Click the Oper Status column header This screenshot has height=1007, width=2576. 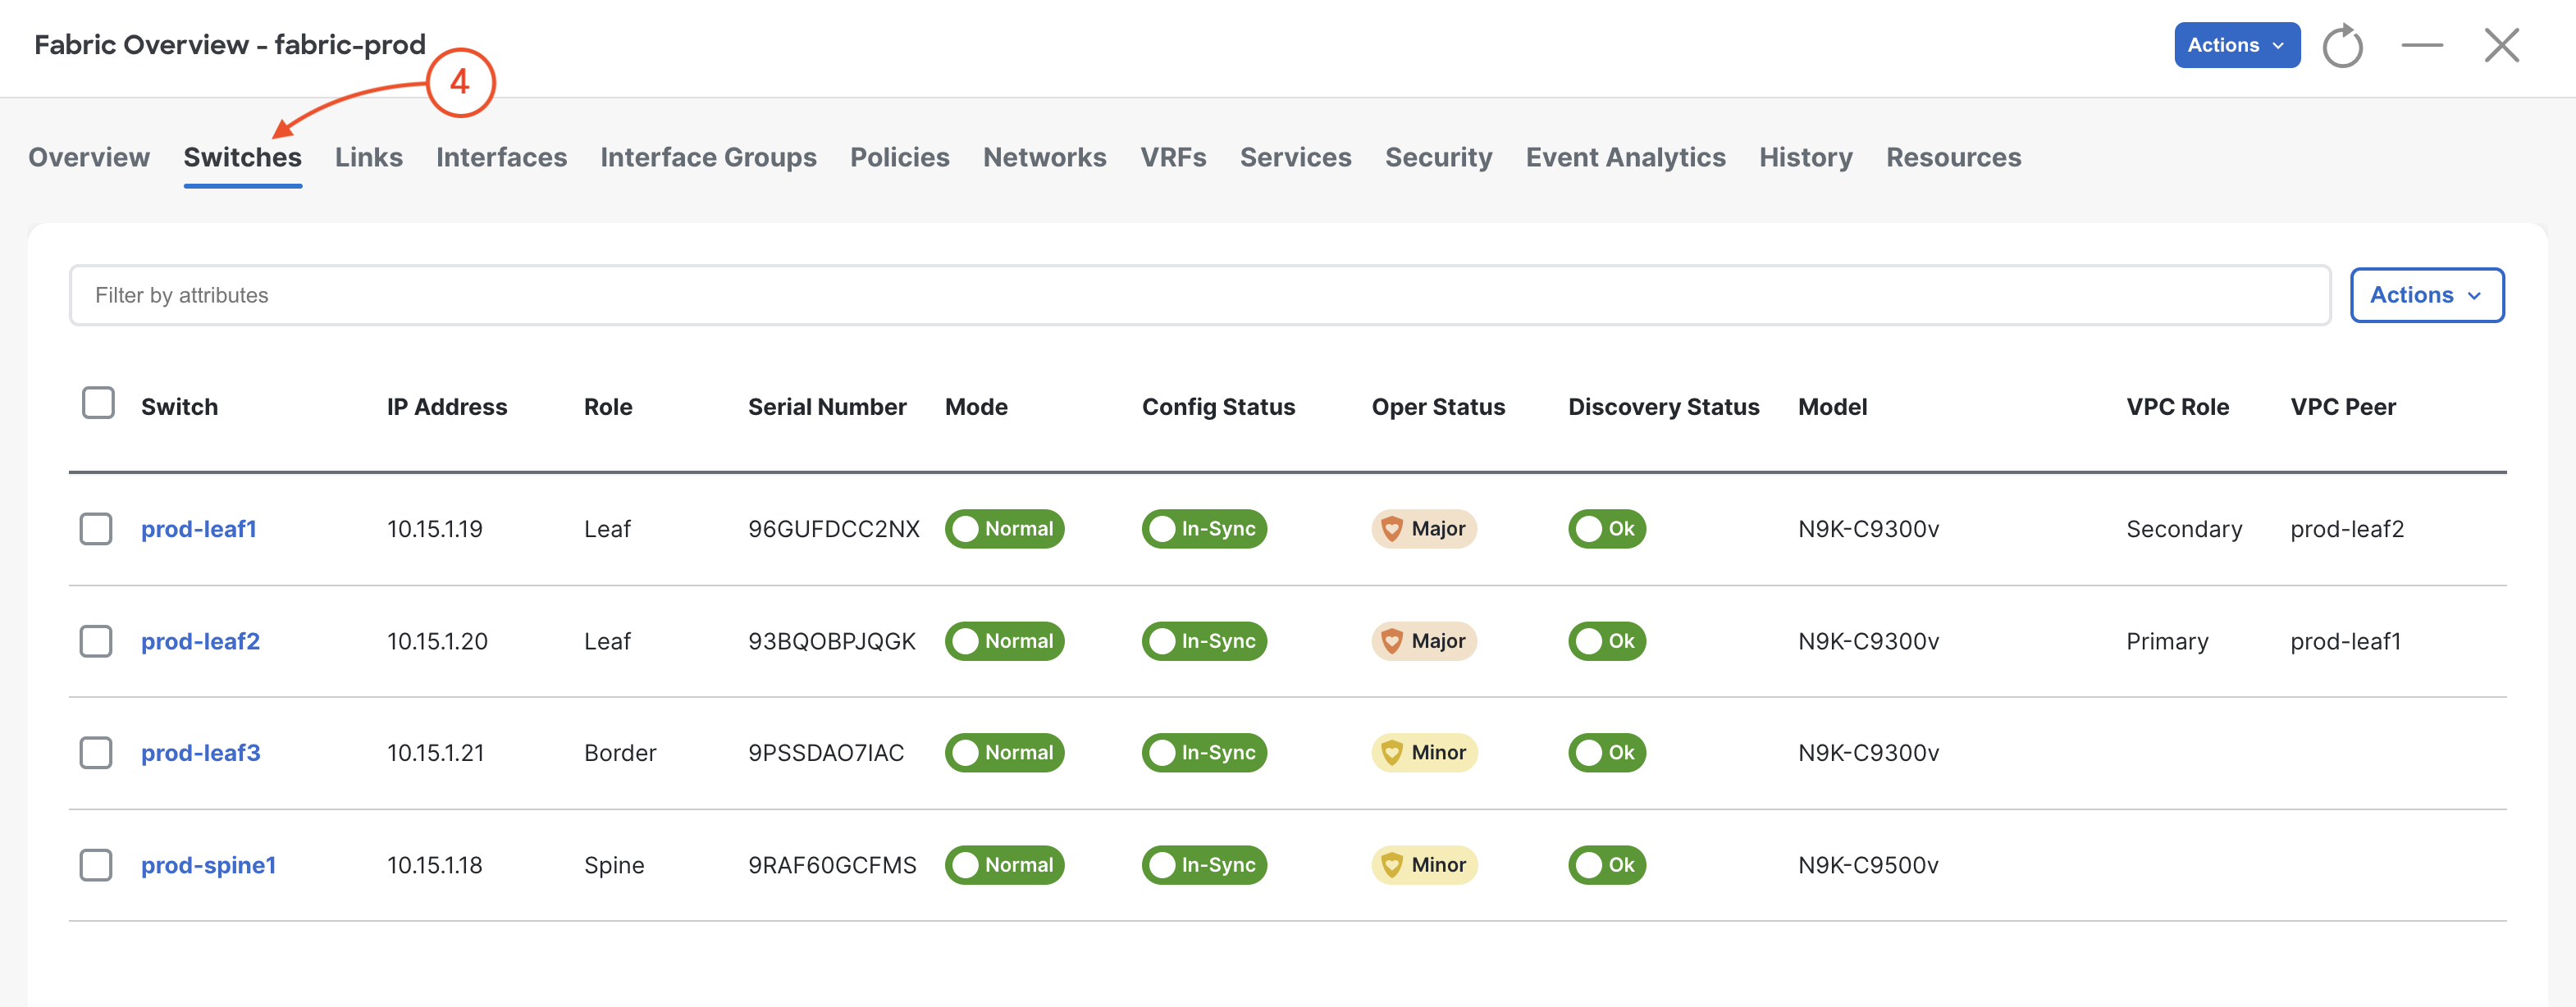pos(1438,407)
